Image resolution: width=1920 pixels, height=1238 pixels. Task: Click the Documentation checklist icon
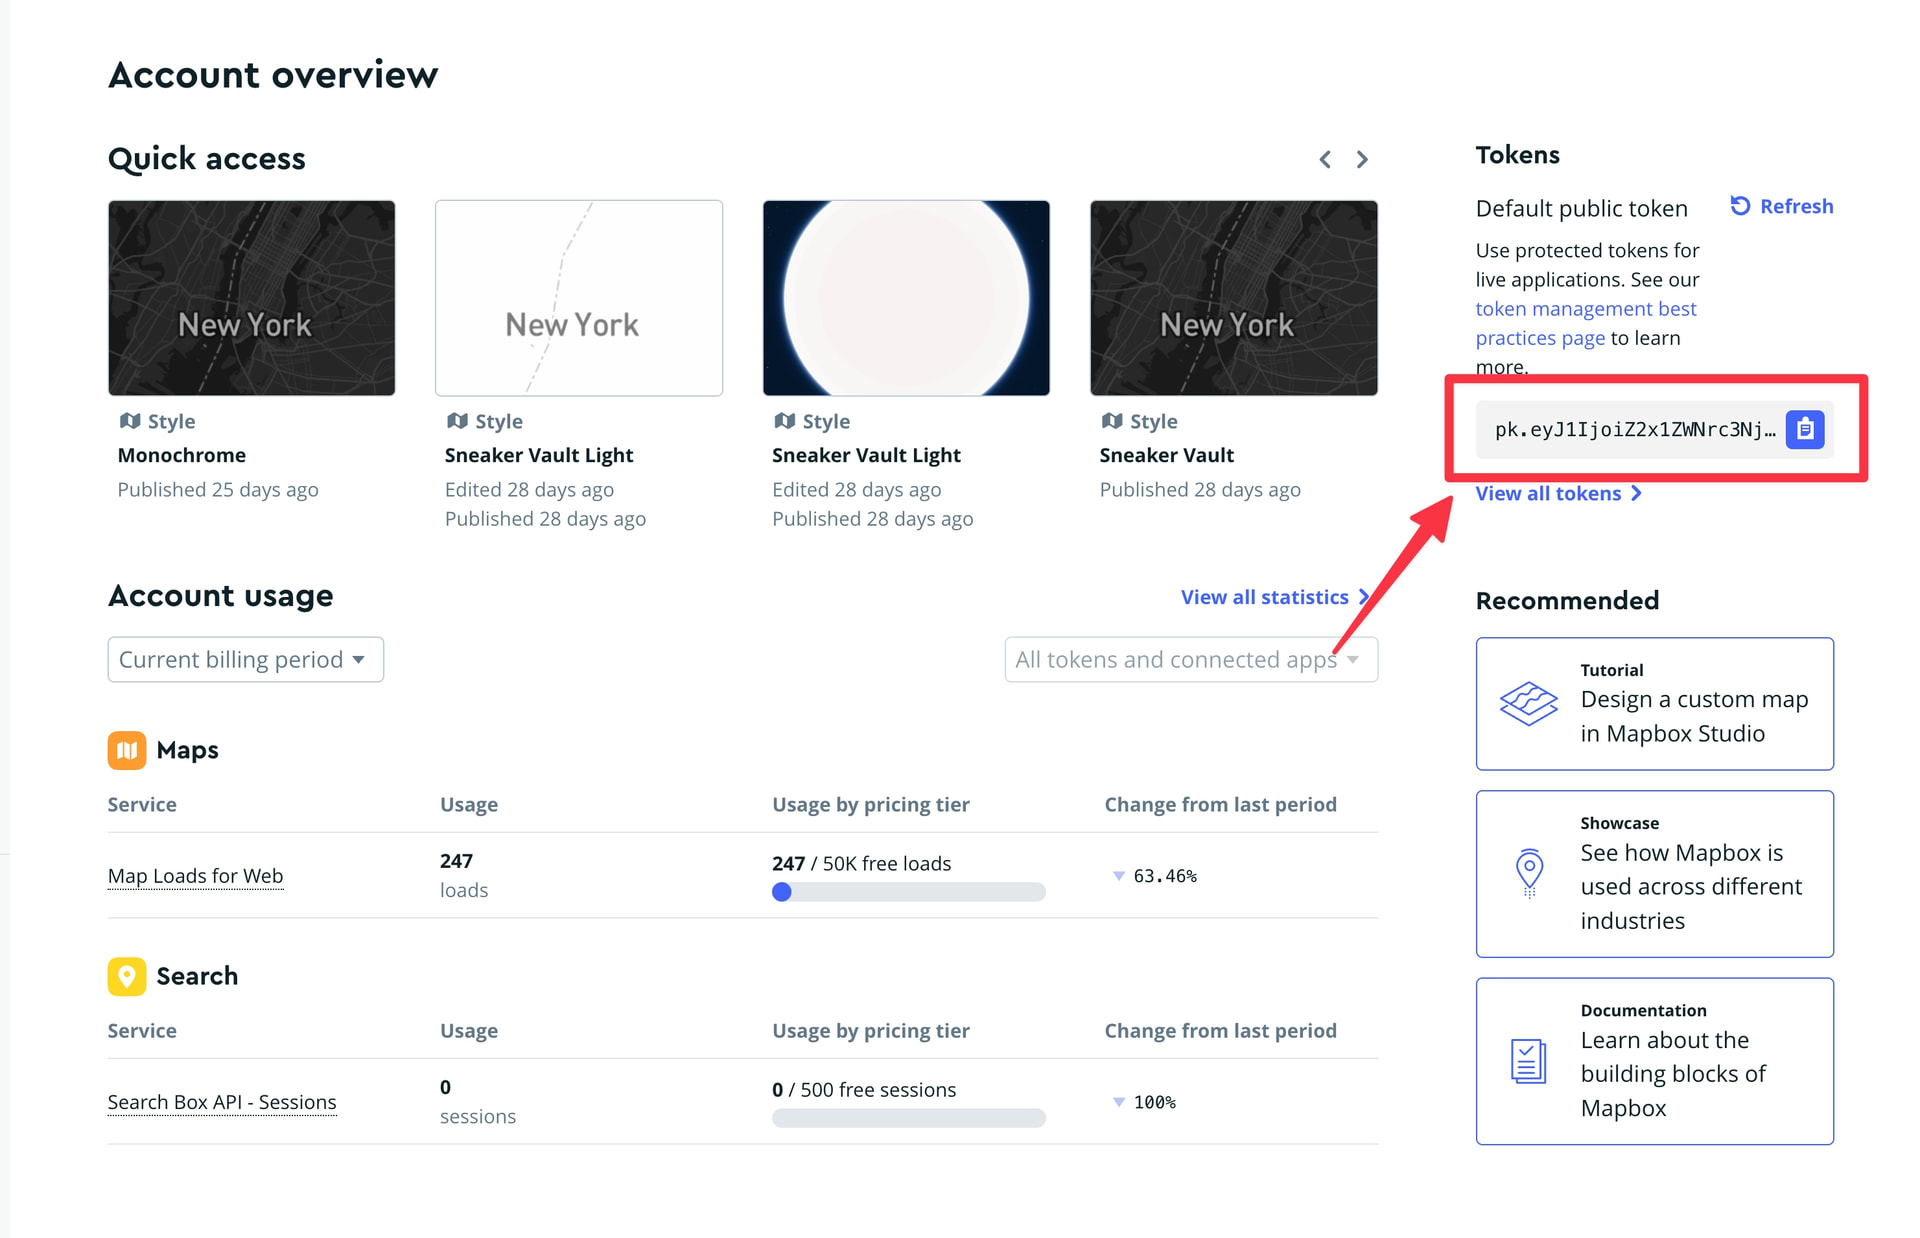1528,1061
